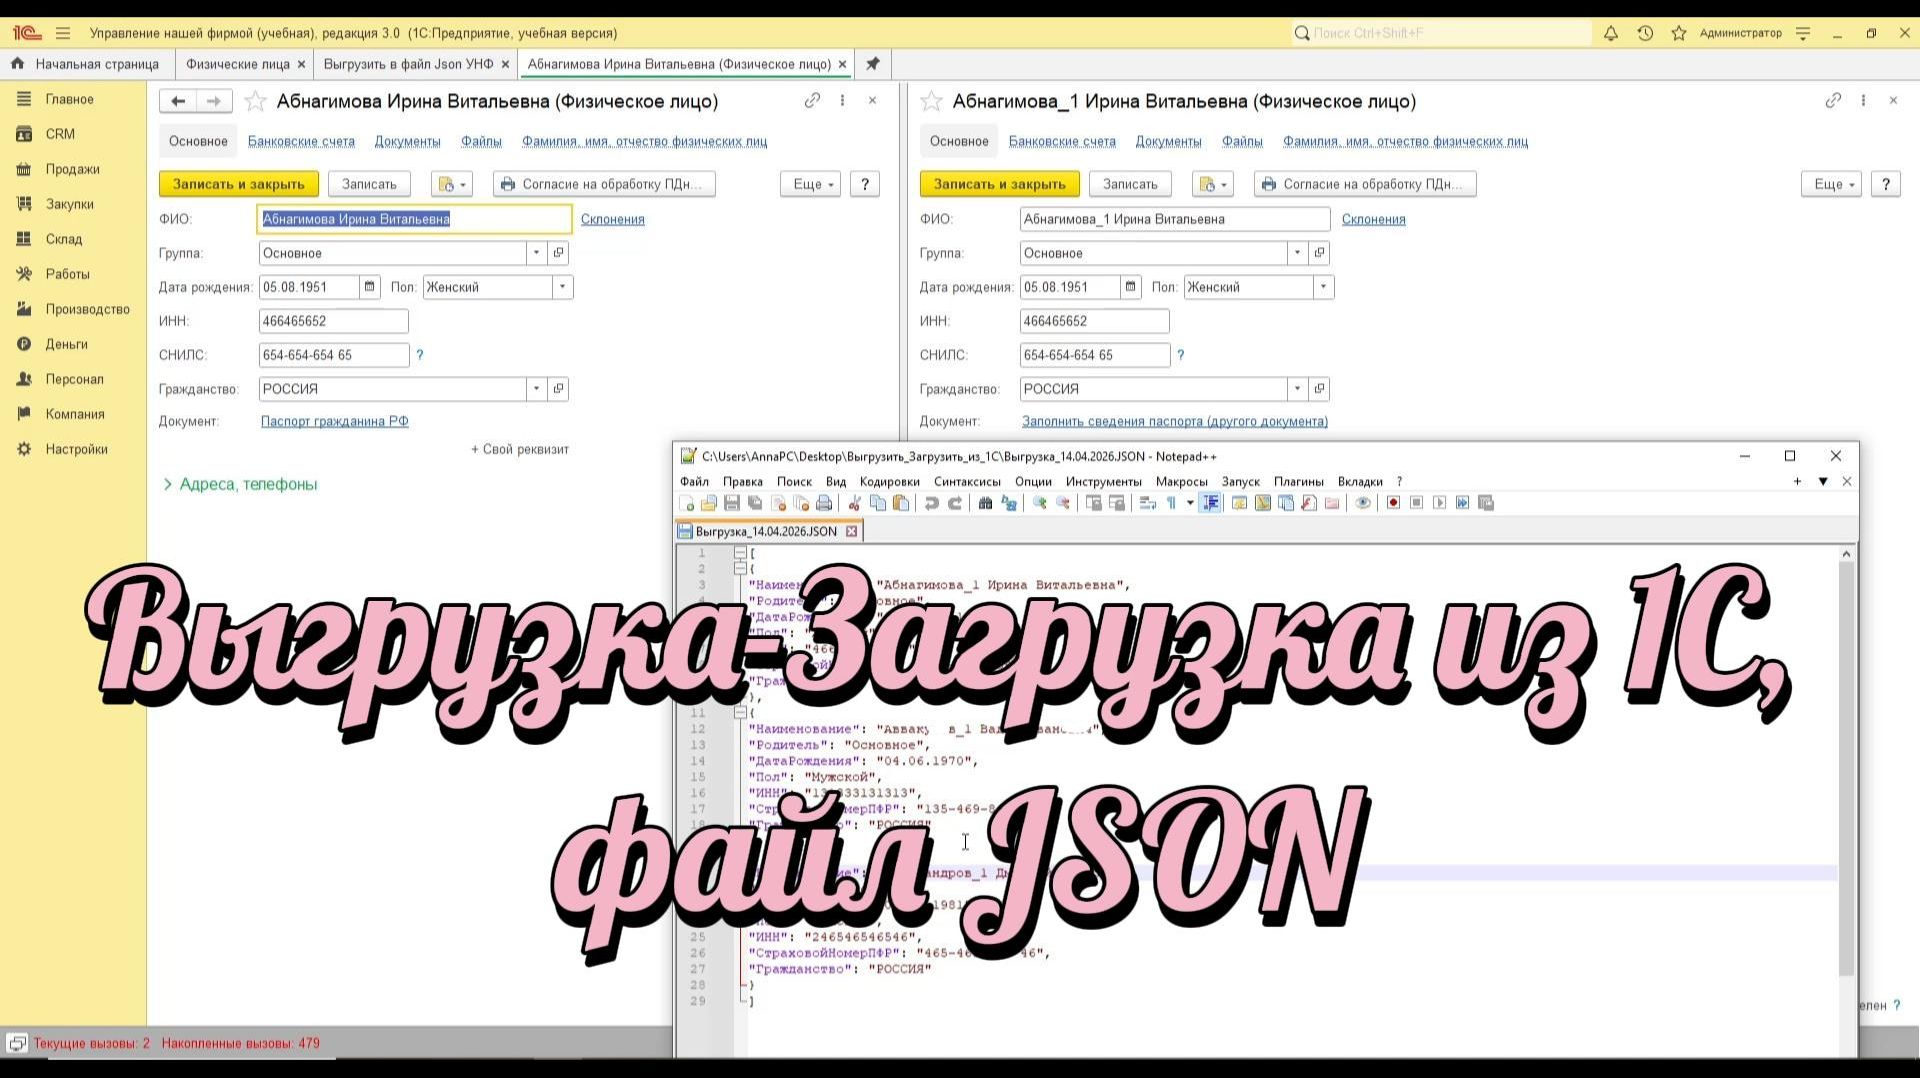Screen dimensions: 1920x1078
Task: Copy link icon of Абнагимова_1 card
Action: click(1833, 101)
